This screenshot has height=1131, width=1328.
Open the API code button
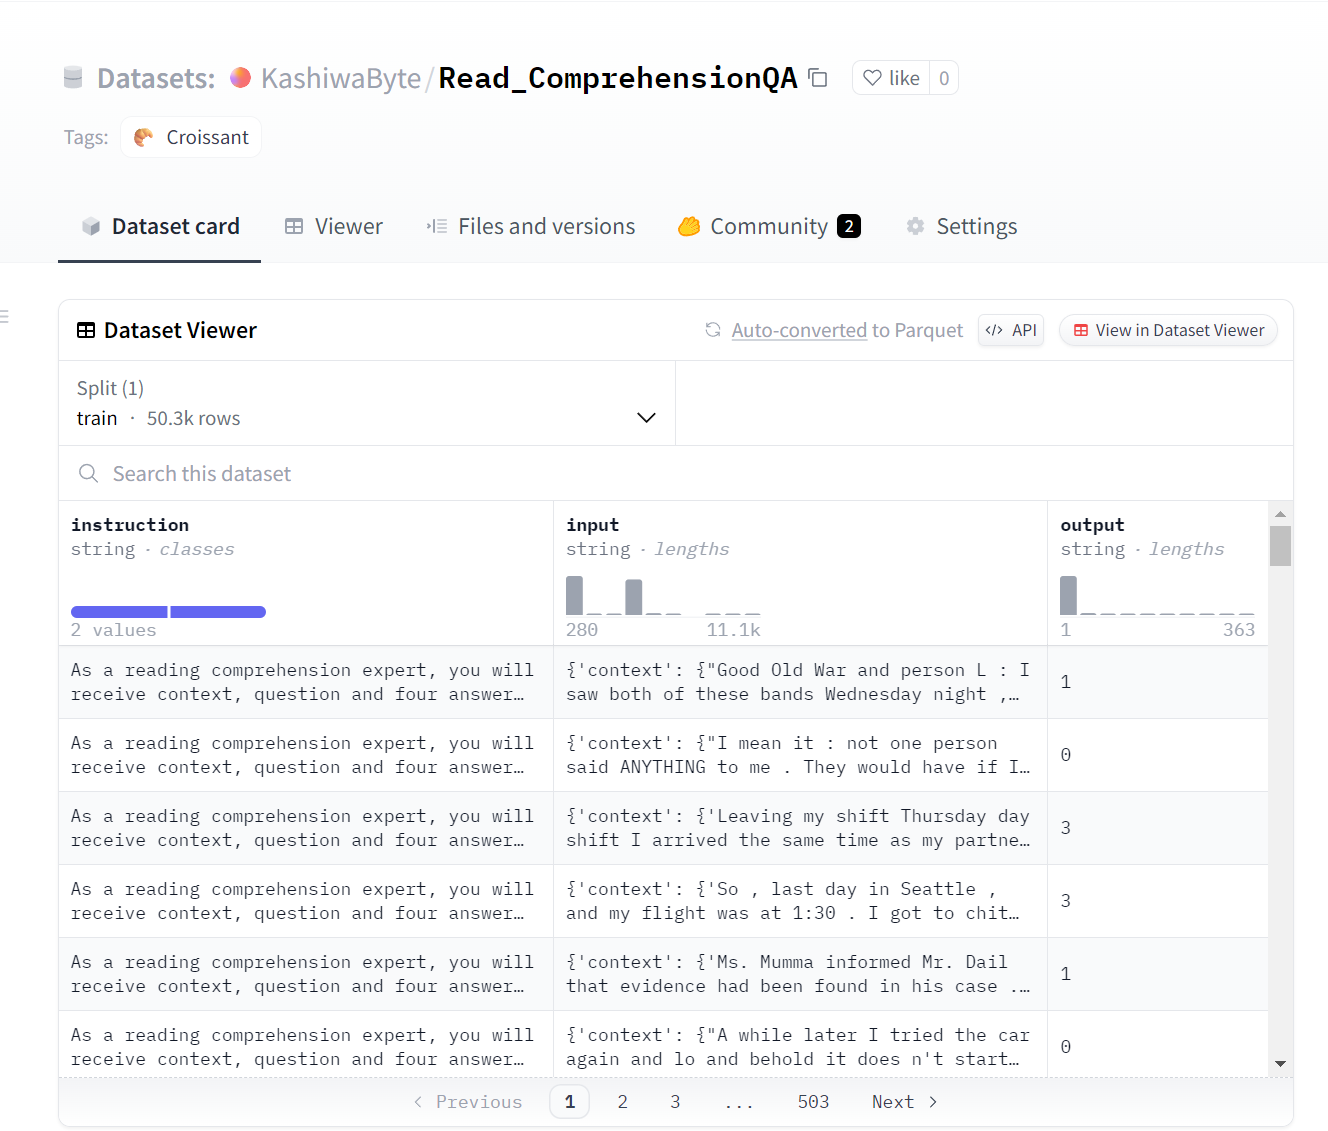[x=1011, y=330]
